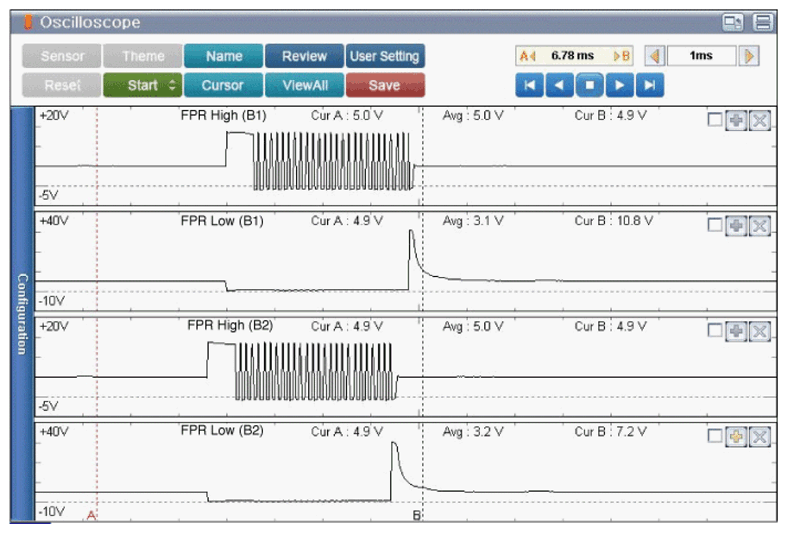The image size is (787, 533).
Task: Tick the FPR Low (B2) channel checkbox
Action: click(x=715, y=436)
